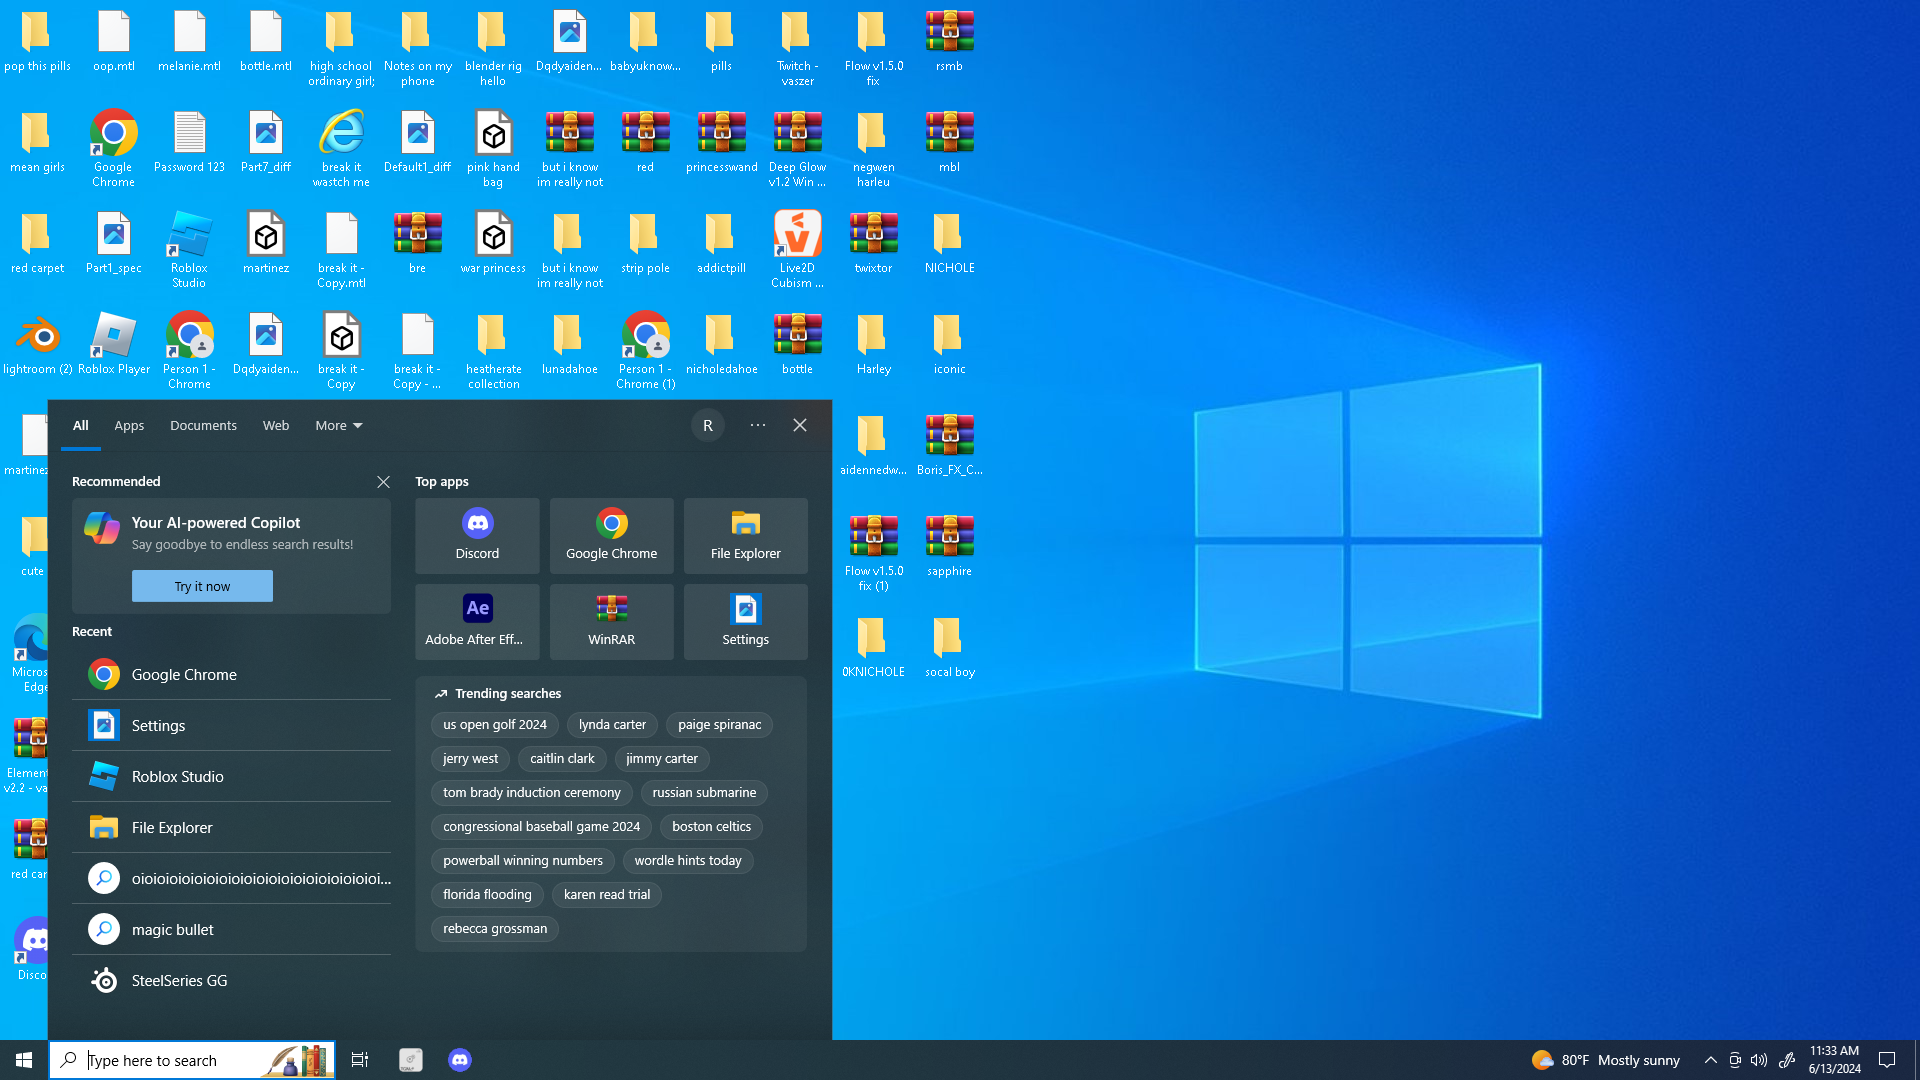
Task: Launch Adobe After Effects tile
Action: tap(477, 621)
